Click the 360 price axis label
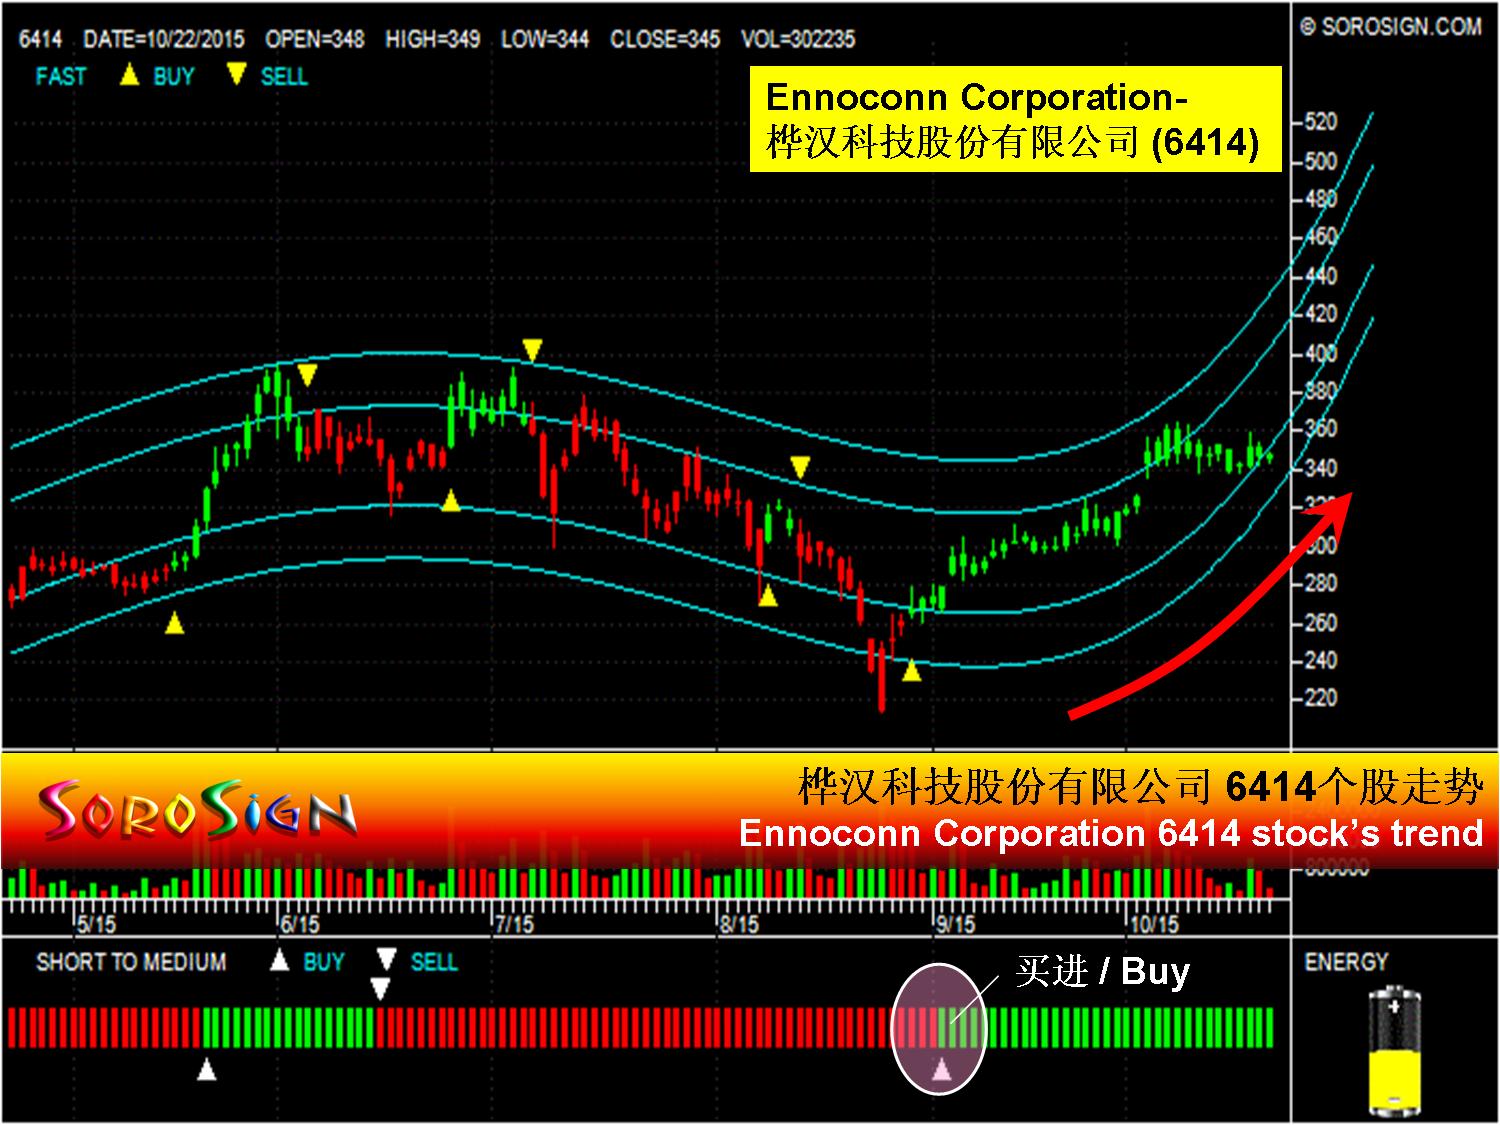 [1321, 429]
